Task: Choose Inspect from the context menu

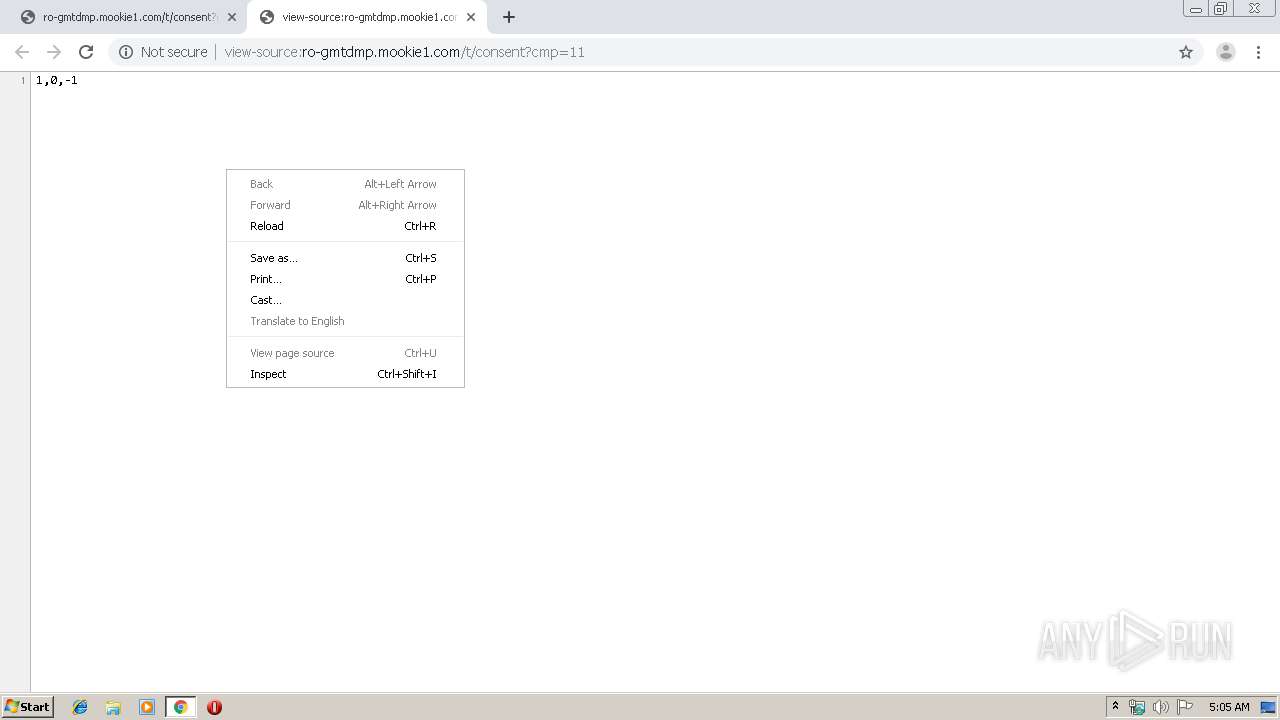Action: tap(345, 374)
